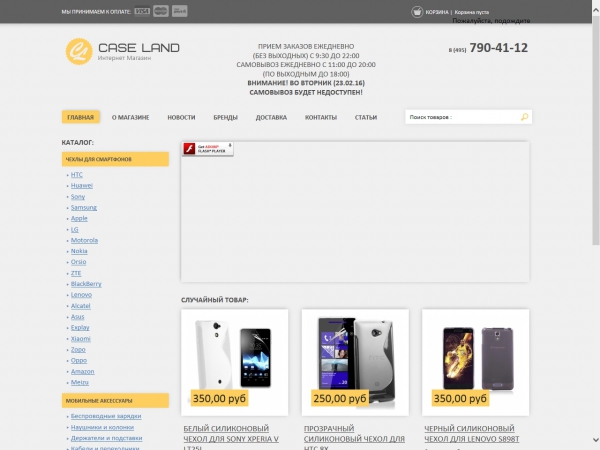Open the Motorola cases link
600x450 pixels.
click(x=84, y=240)
